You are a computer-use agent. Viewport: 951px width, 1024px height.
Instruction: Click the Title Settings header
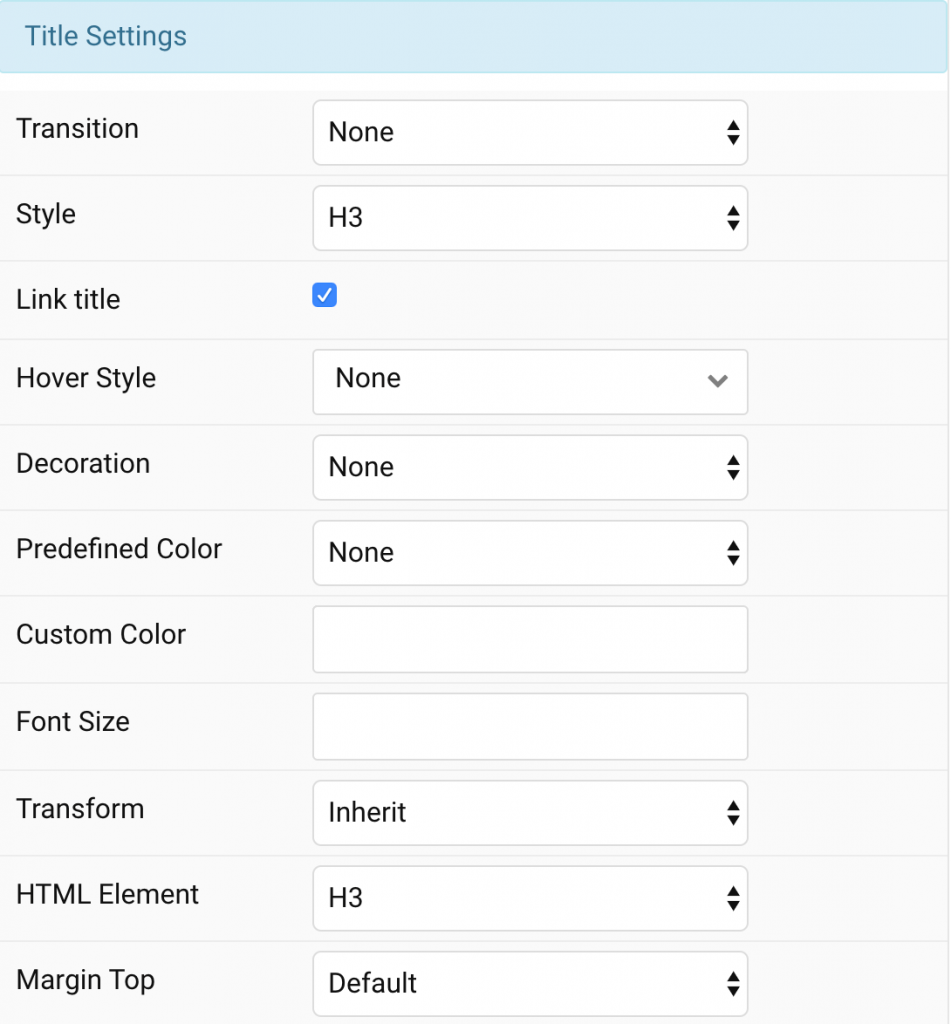pos(105,36)
